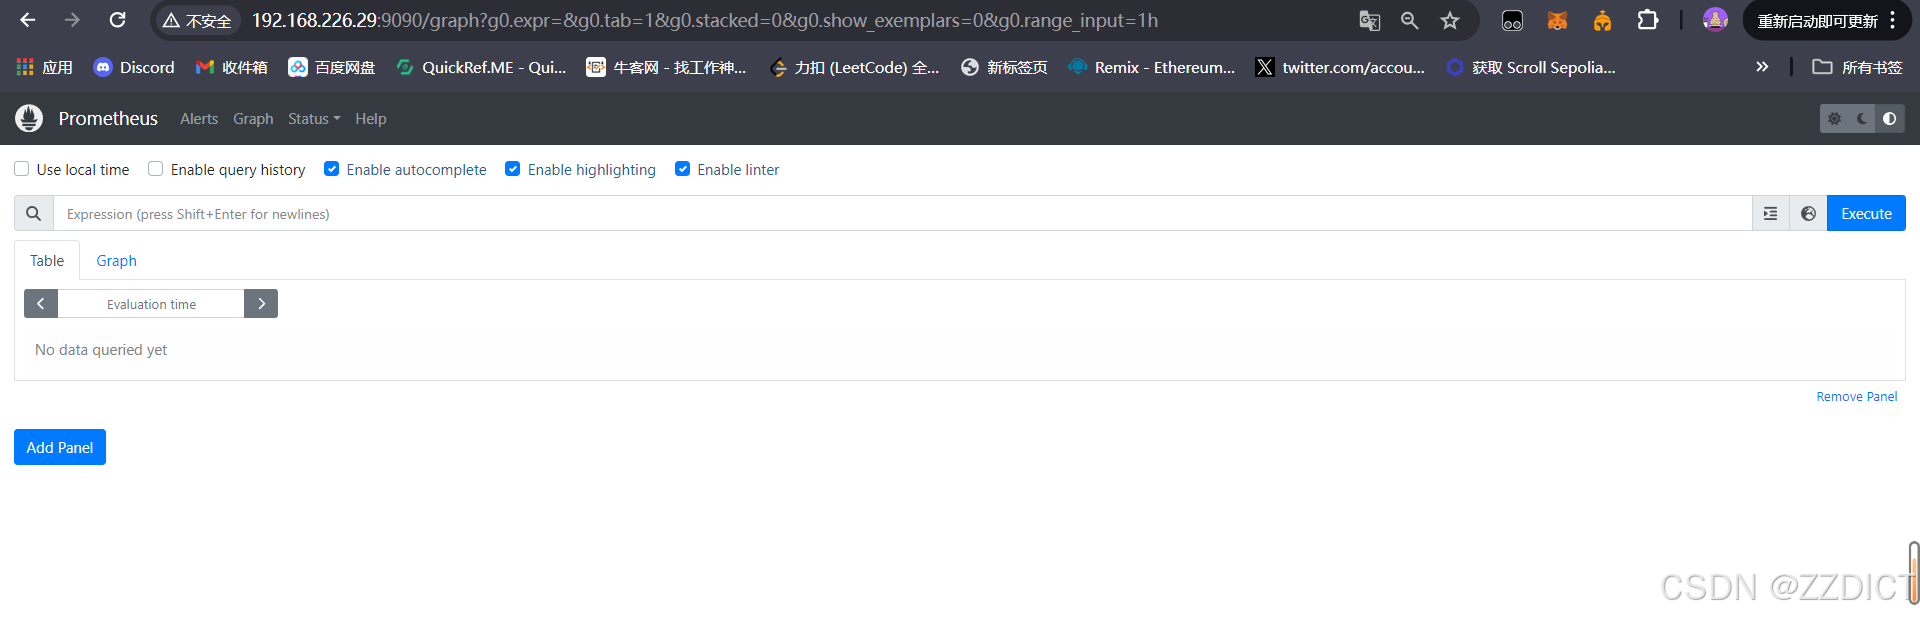Focus the Expression input field
The height and width of the screenshot is (619, 1920).
point(903,213)
